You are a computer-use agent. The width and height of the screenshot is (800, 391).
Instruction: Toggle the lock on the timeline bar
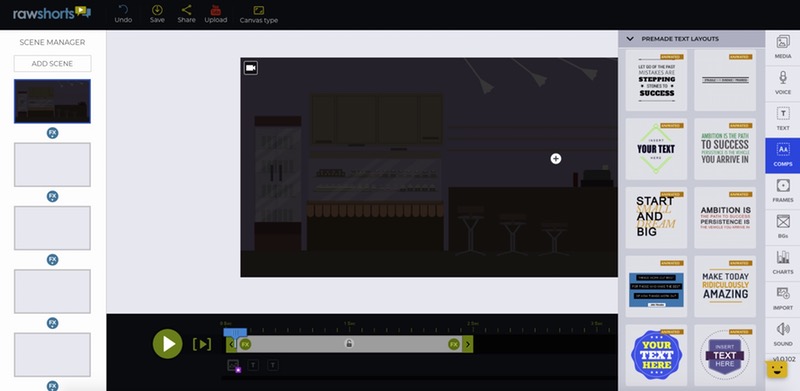pyautogui.click(x=348, y=344)
